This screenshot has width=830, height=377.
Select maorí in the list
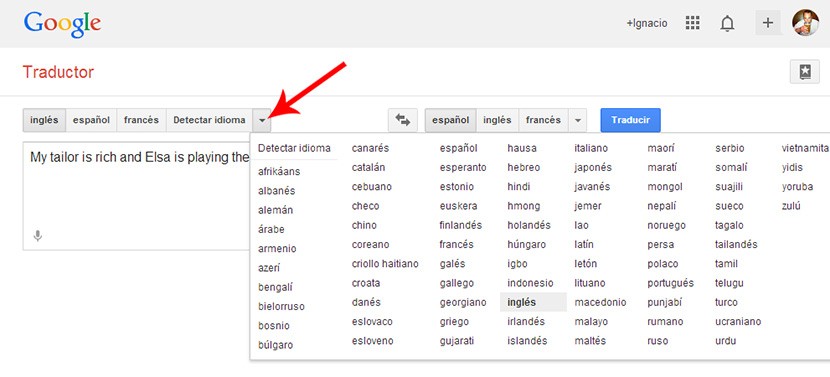tap(661, 148)
